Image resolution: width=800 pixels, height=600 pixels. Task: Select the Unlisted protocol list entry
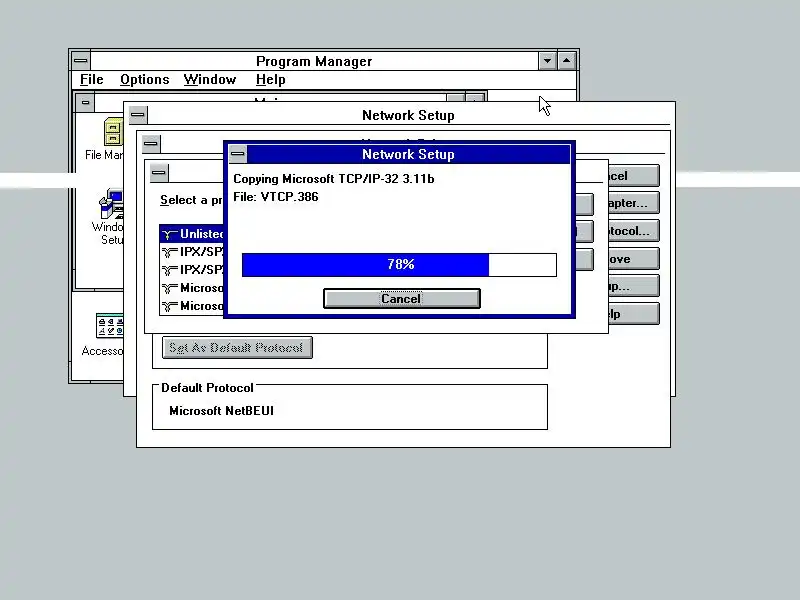point(192,234)
